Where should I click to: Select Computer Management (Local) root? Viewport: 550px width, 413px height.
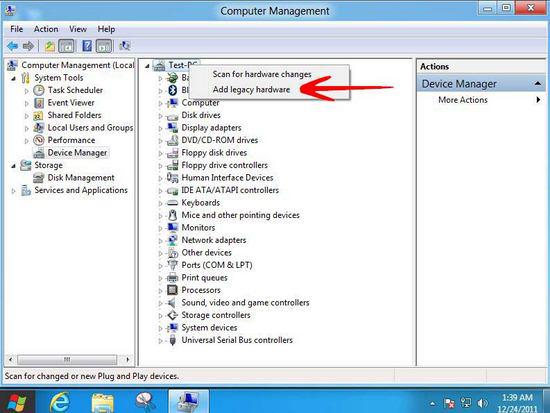(x=78, y=65)
